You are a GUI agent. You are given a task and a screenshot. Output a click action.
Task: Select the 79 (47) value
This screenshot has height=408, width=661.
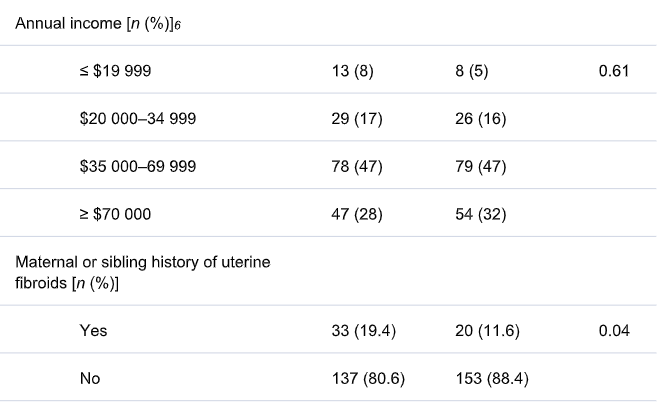tap(479, 166)
